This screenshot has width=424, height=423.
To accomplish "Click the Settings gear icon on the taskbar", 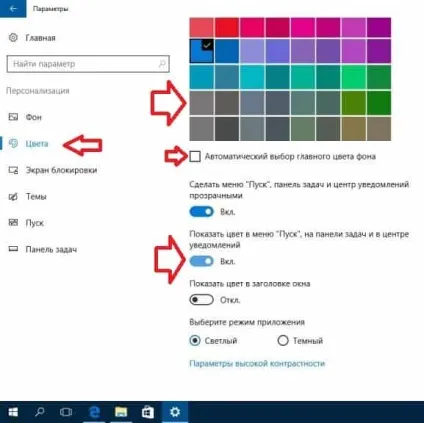I will pos(175,412).
